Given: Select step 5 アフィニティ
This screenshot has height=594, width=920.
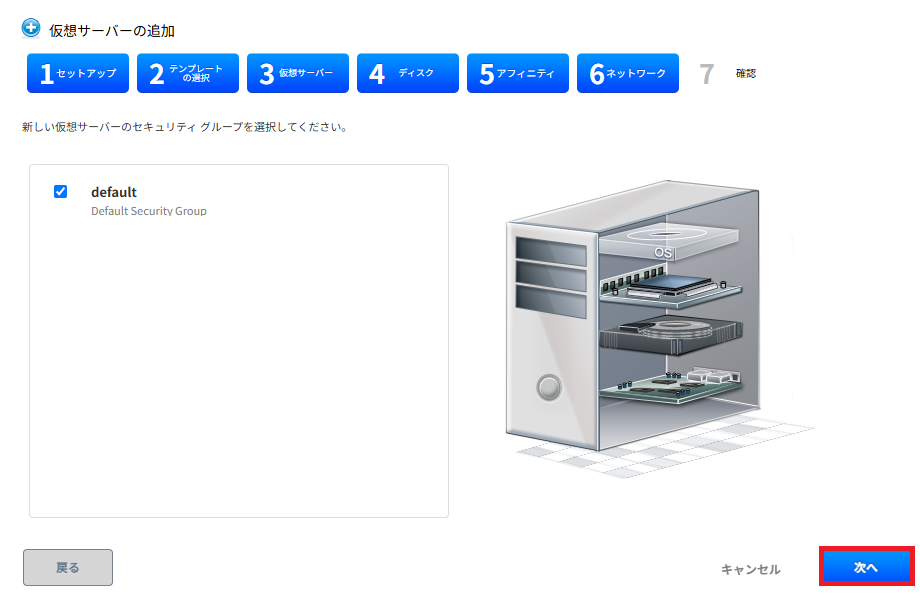Looking at the screenshot, I should 518,73.
